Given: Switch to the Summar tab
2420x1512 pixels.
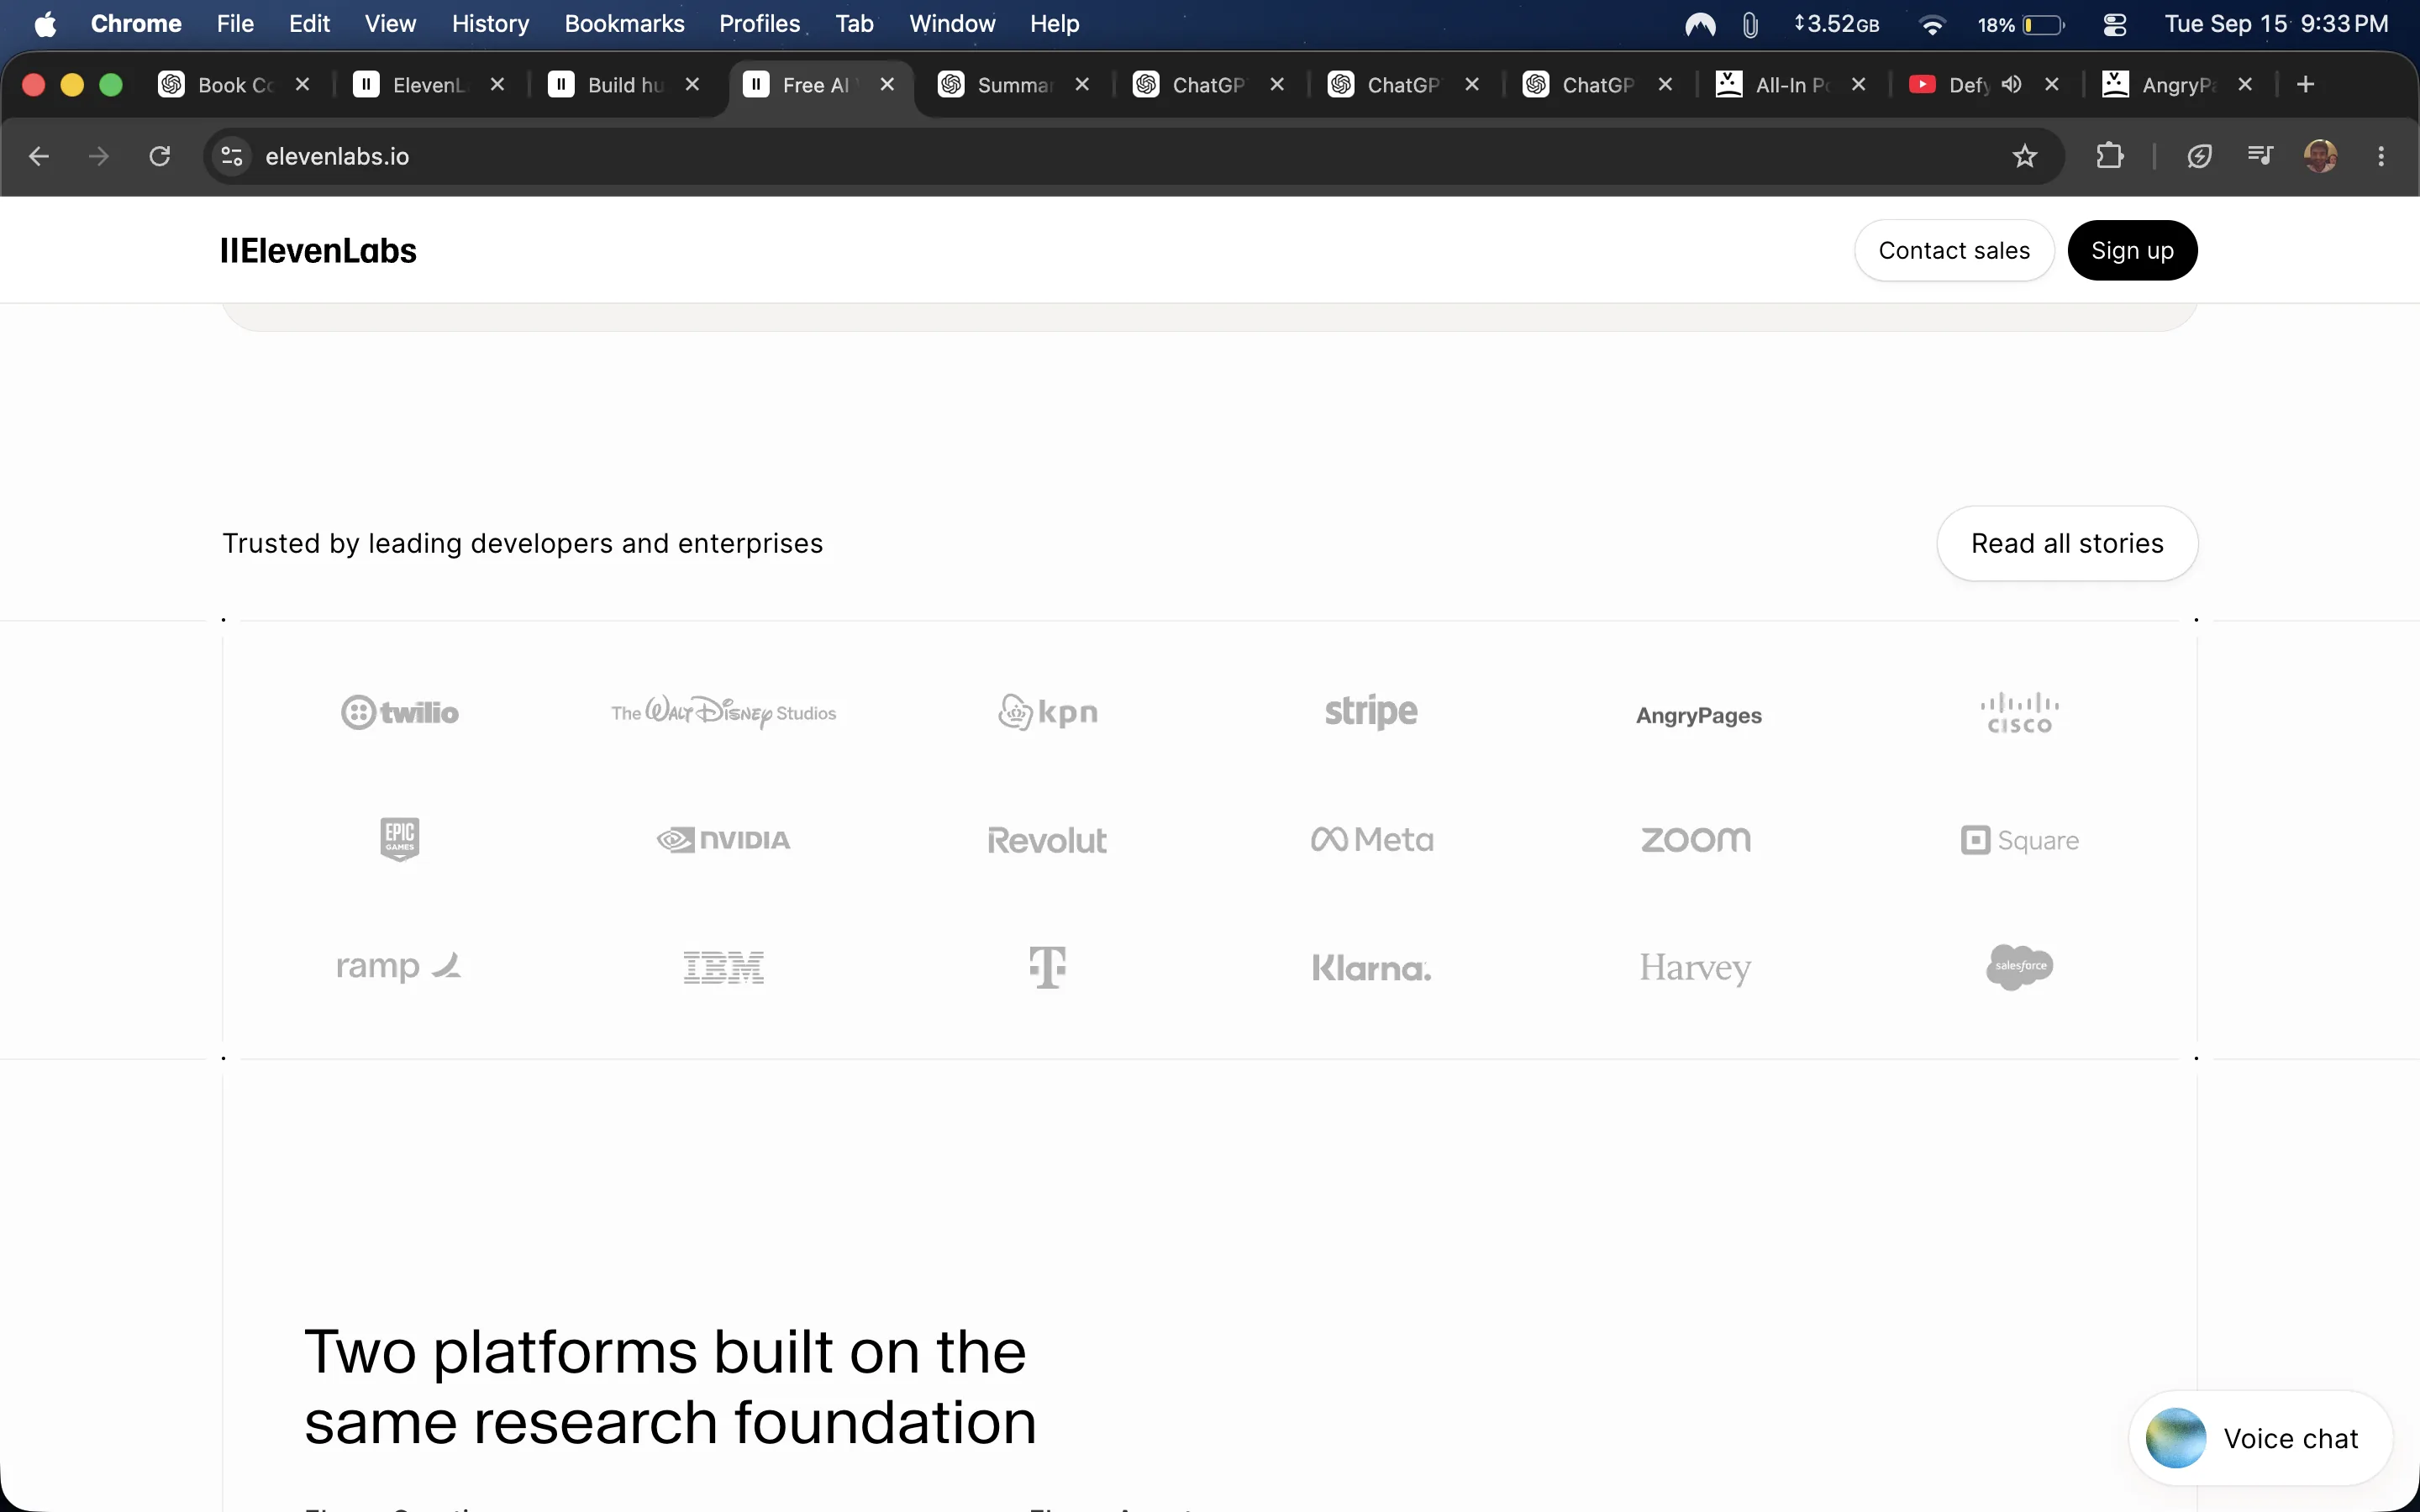Looking at the screenshot, I should 1013,85.
